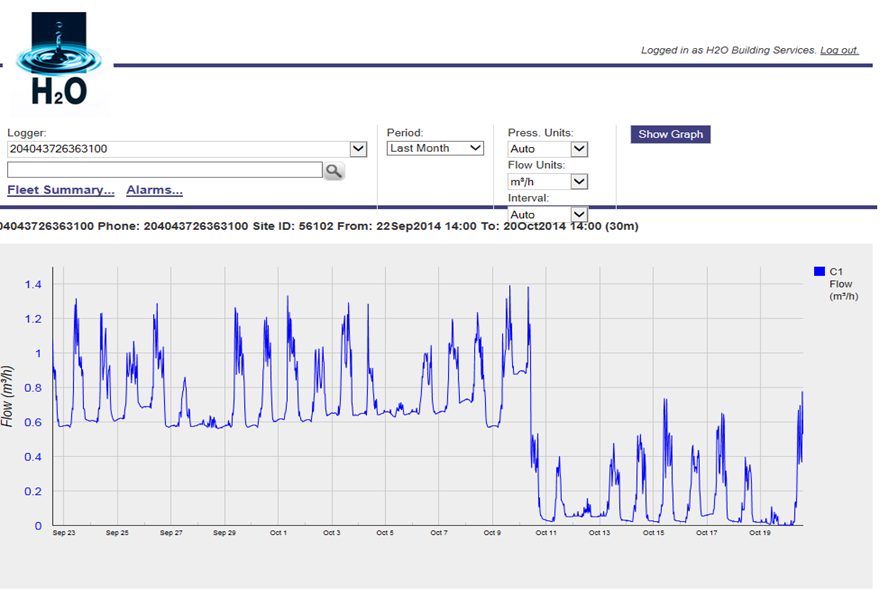The width and height of the screenshot is (886, 602).
Task: Click the Oct 19 axis label
Action: point(760,533)
